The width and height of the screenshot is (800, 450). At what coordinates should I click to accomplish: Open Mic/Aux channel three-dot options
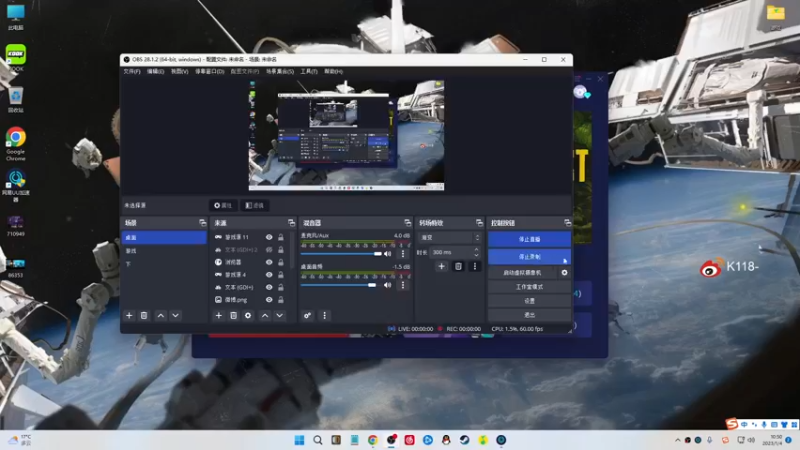tap(403, 254)
